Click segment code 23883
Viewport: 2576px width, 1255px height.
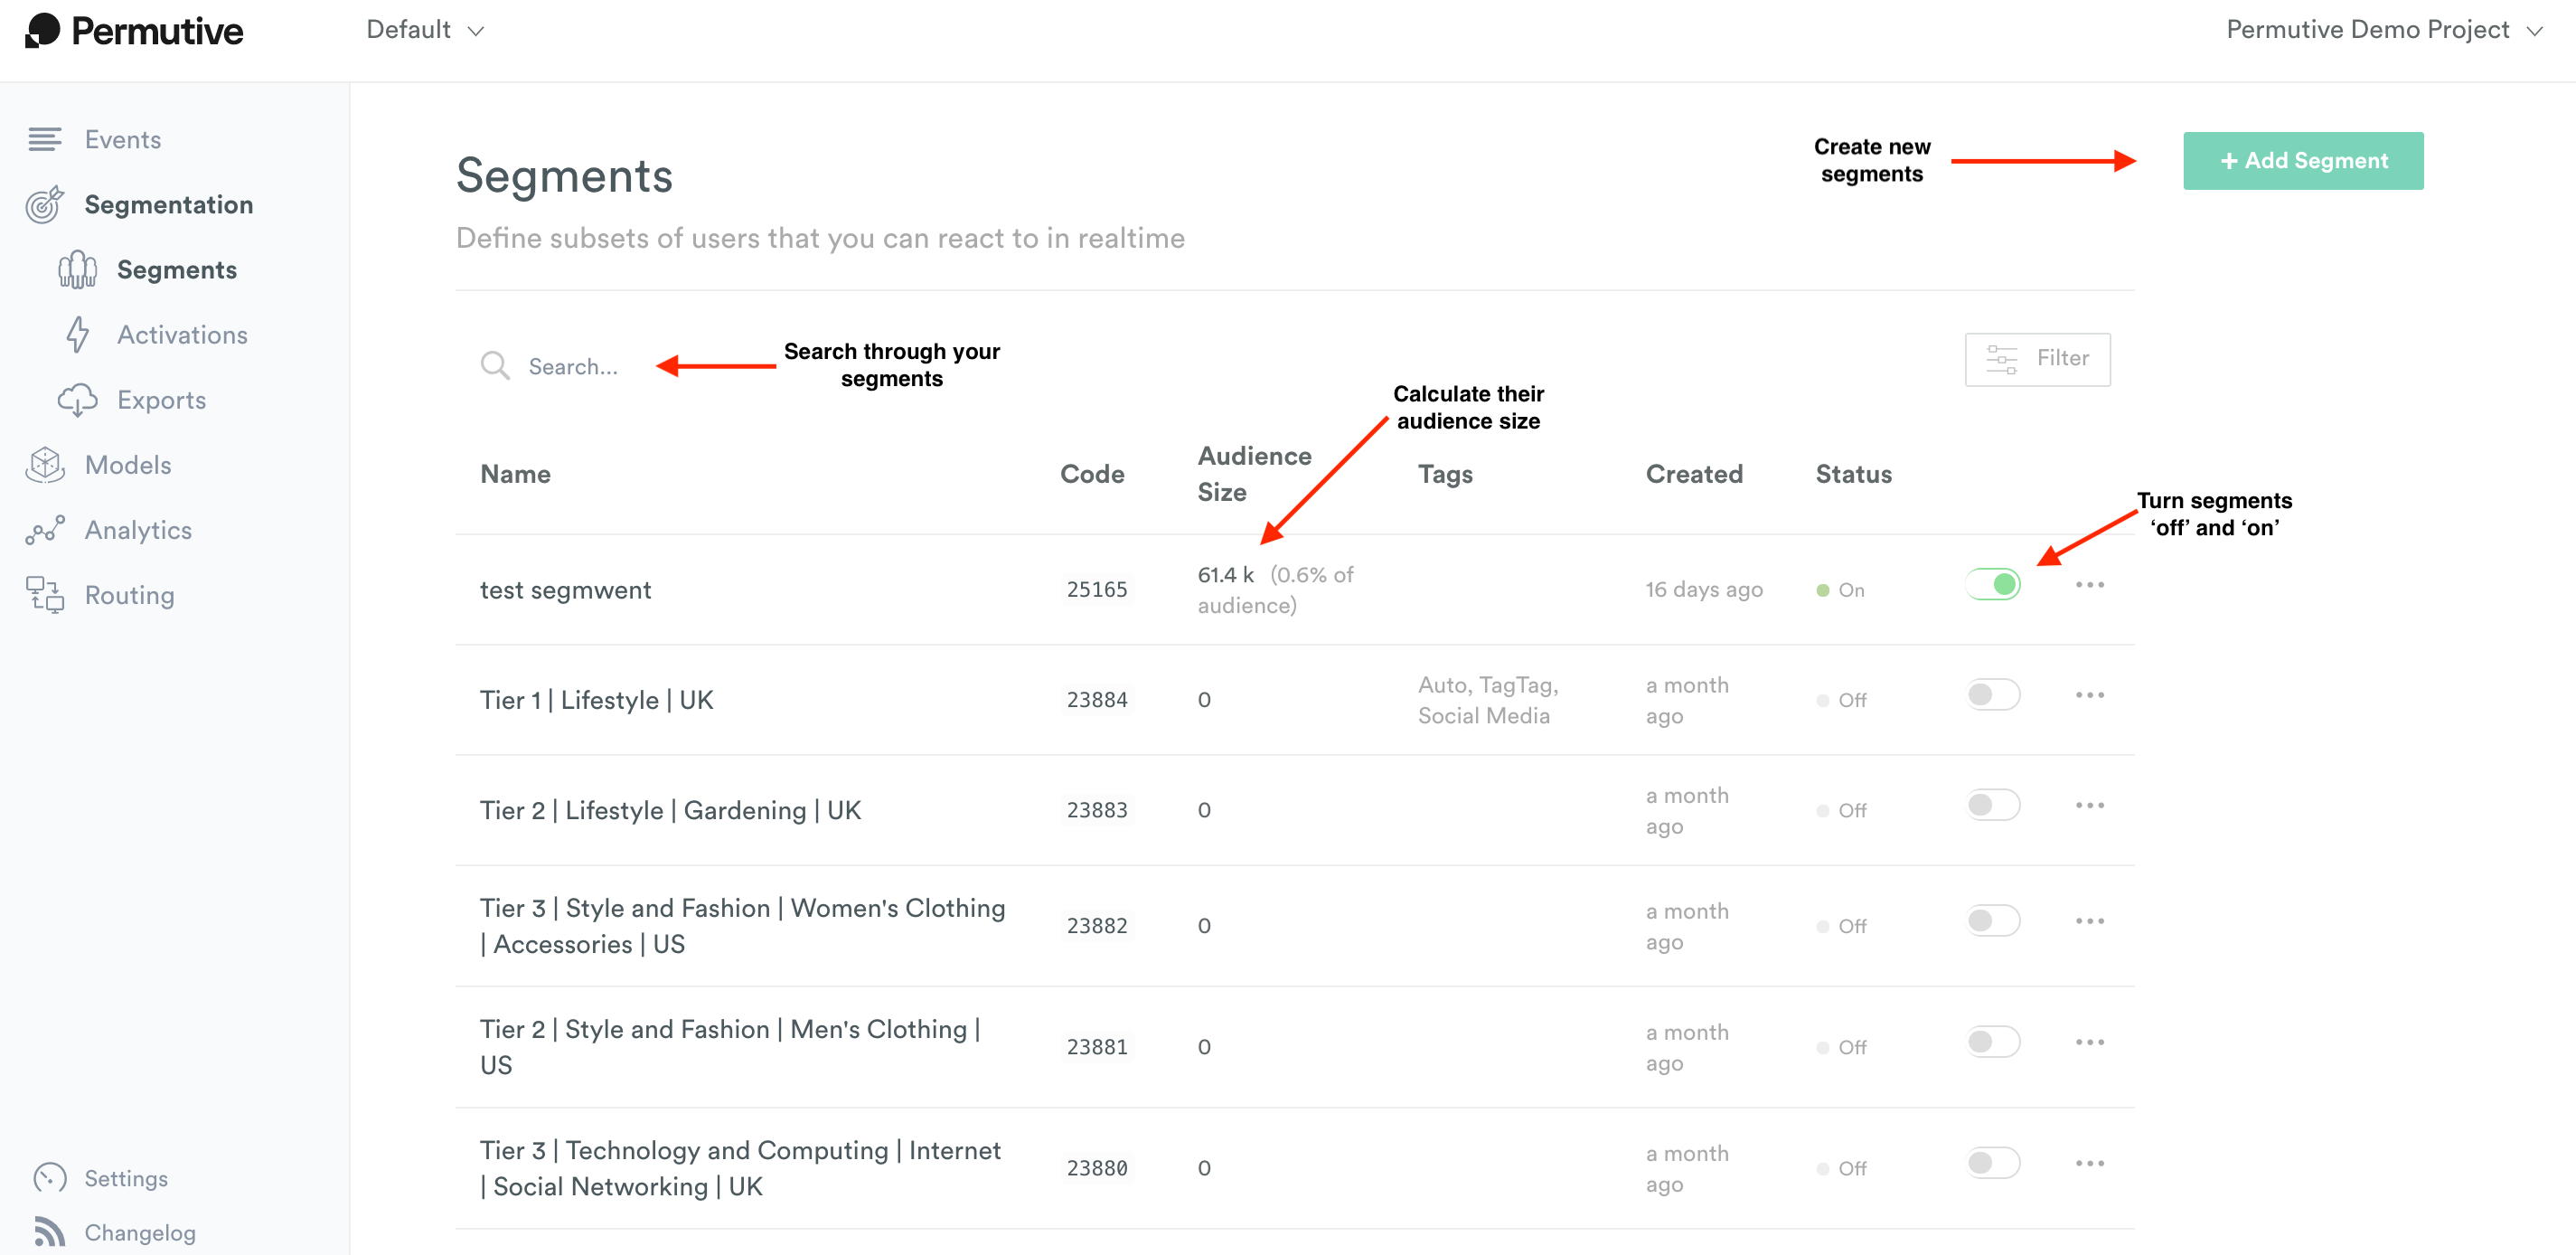[x=1096, y=810]
